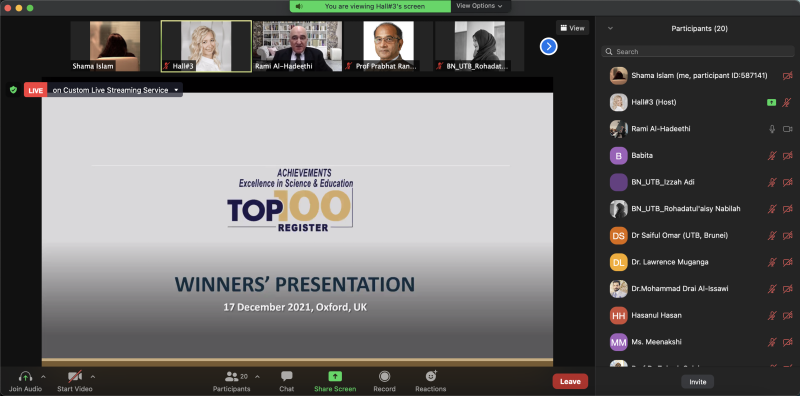
Task: Click the participant Search field
Action: pyautogui.click(x=698, y=52)
